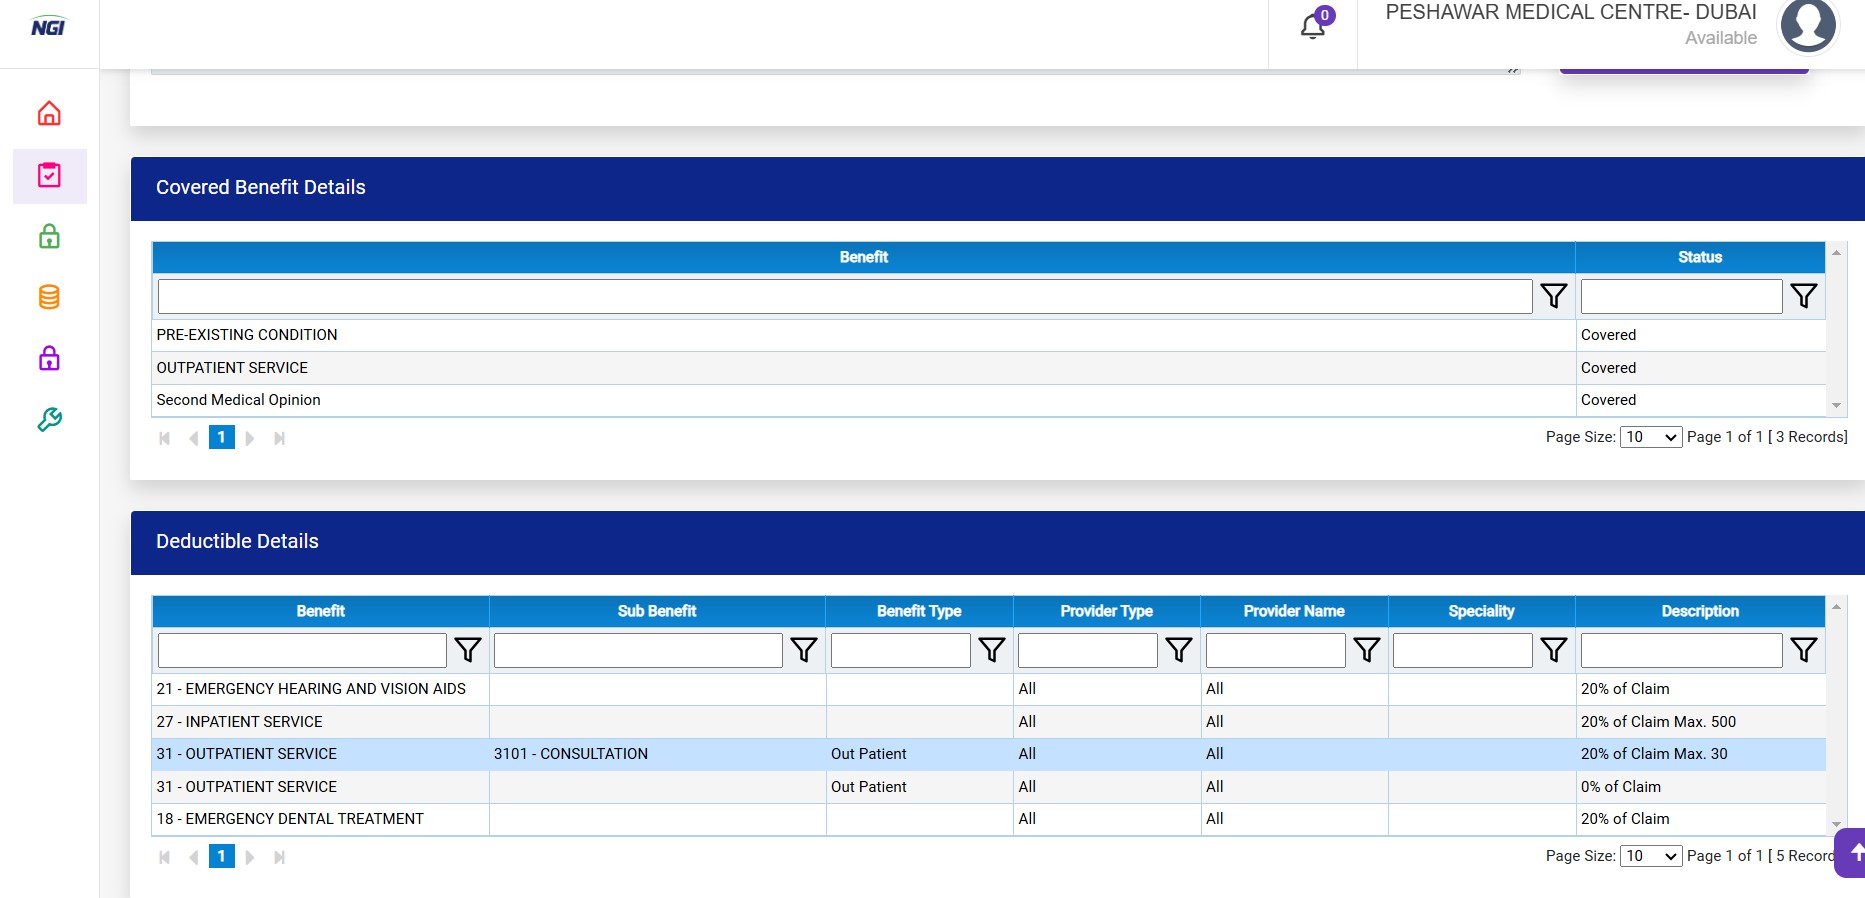This screenshot has height=898, width=1865.
Task: Click the Benefit filter text field in Deductible Details
Action: pyautogui.click(x=302, y=650)
